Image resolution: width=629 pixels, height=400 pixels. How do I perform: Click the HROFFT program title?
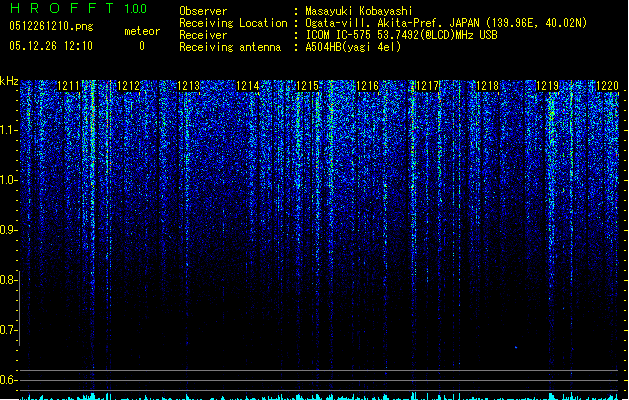[62, 8]
